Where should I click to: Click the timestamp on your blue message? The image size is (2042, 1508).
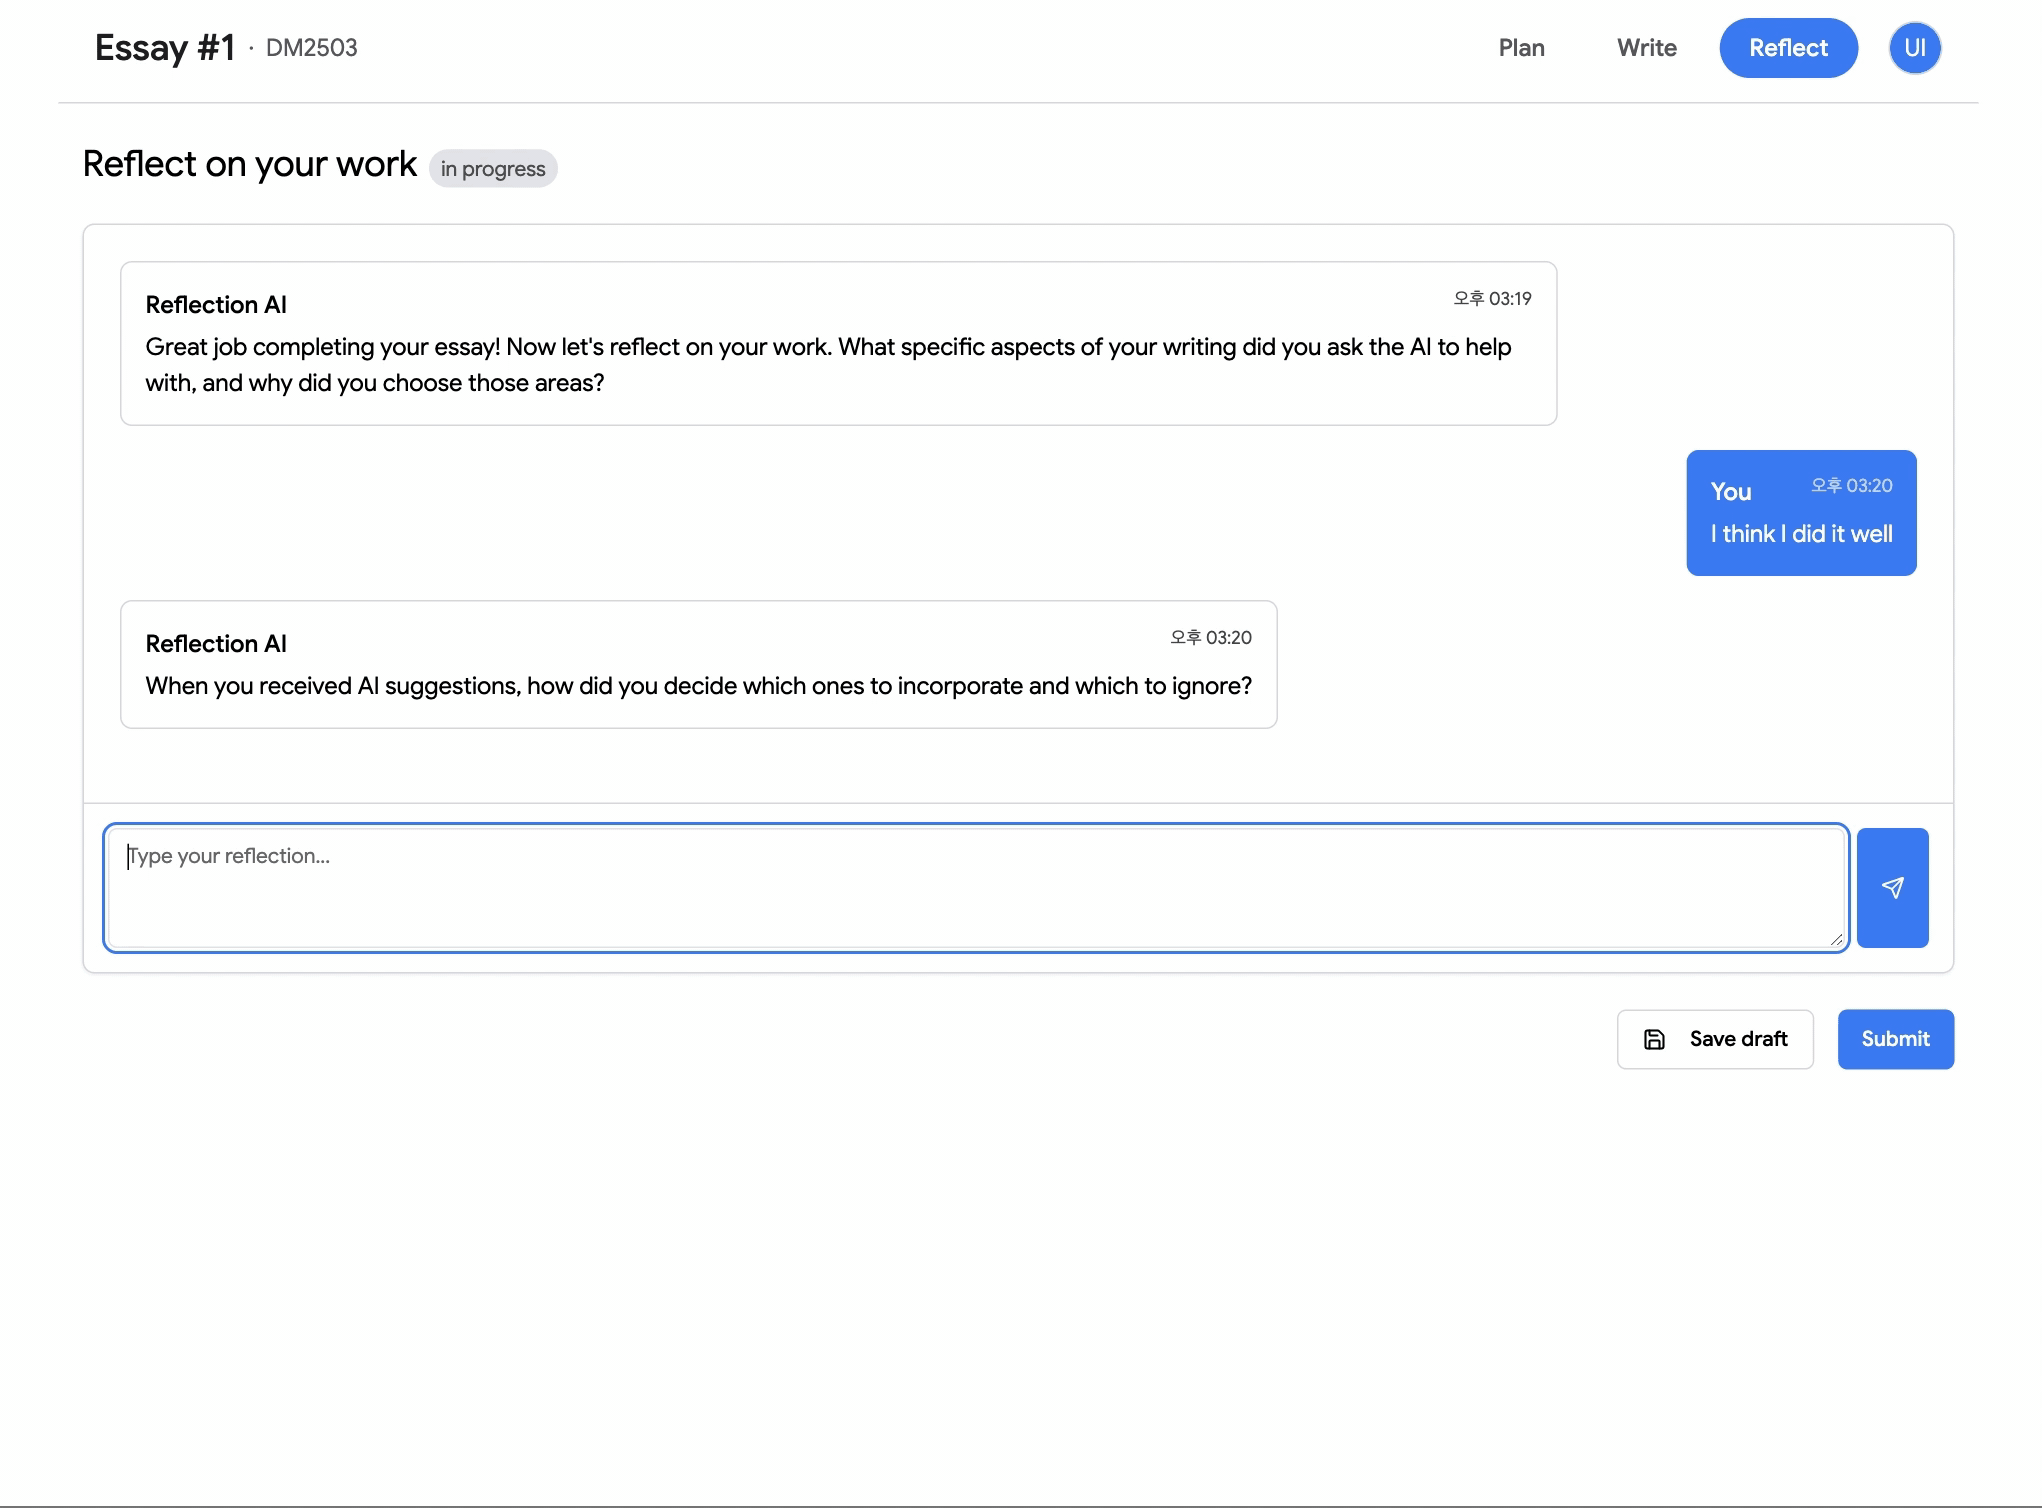(1851, 486)
